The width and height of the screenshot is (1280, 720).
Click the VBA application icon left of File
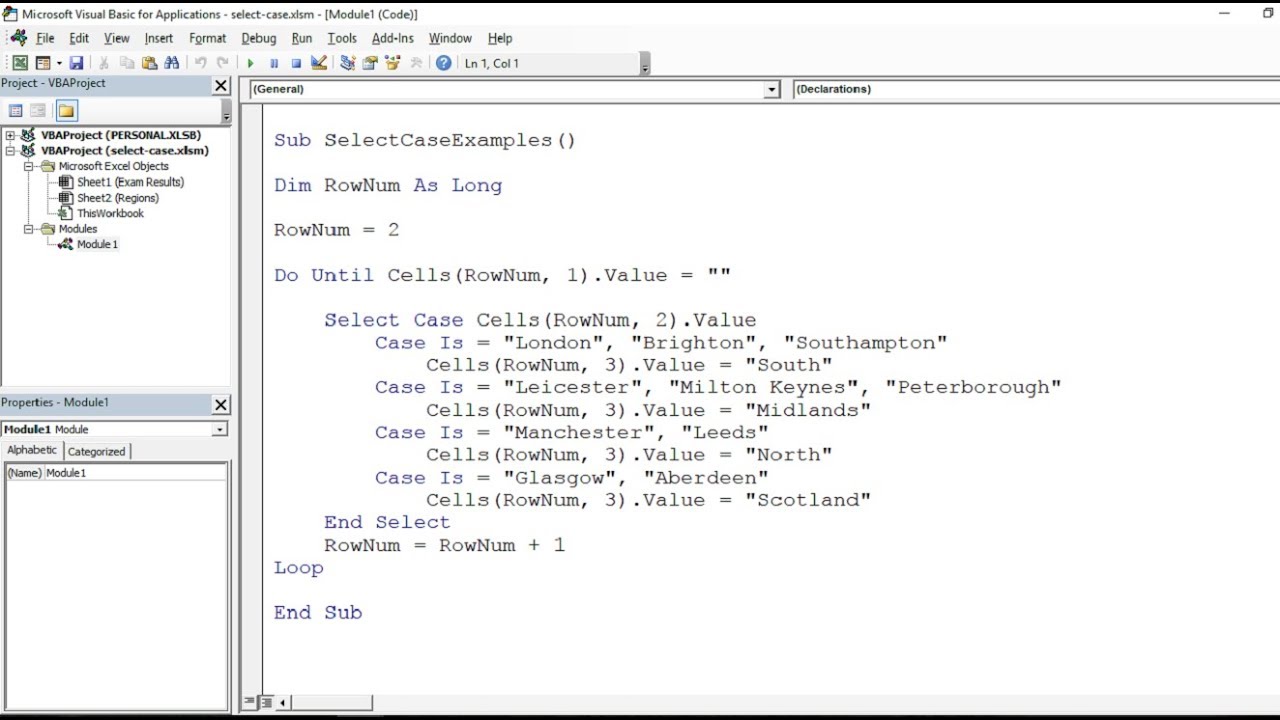click(x=19, y=38)
